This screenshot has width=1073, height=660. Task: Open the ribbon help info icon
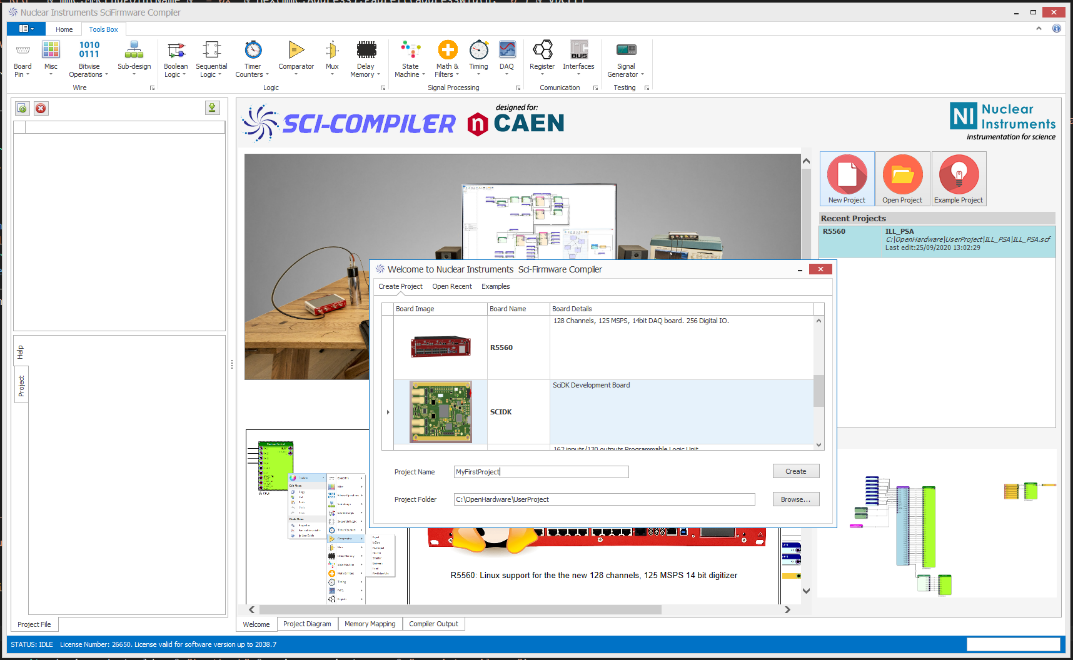coord(1056,29)
